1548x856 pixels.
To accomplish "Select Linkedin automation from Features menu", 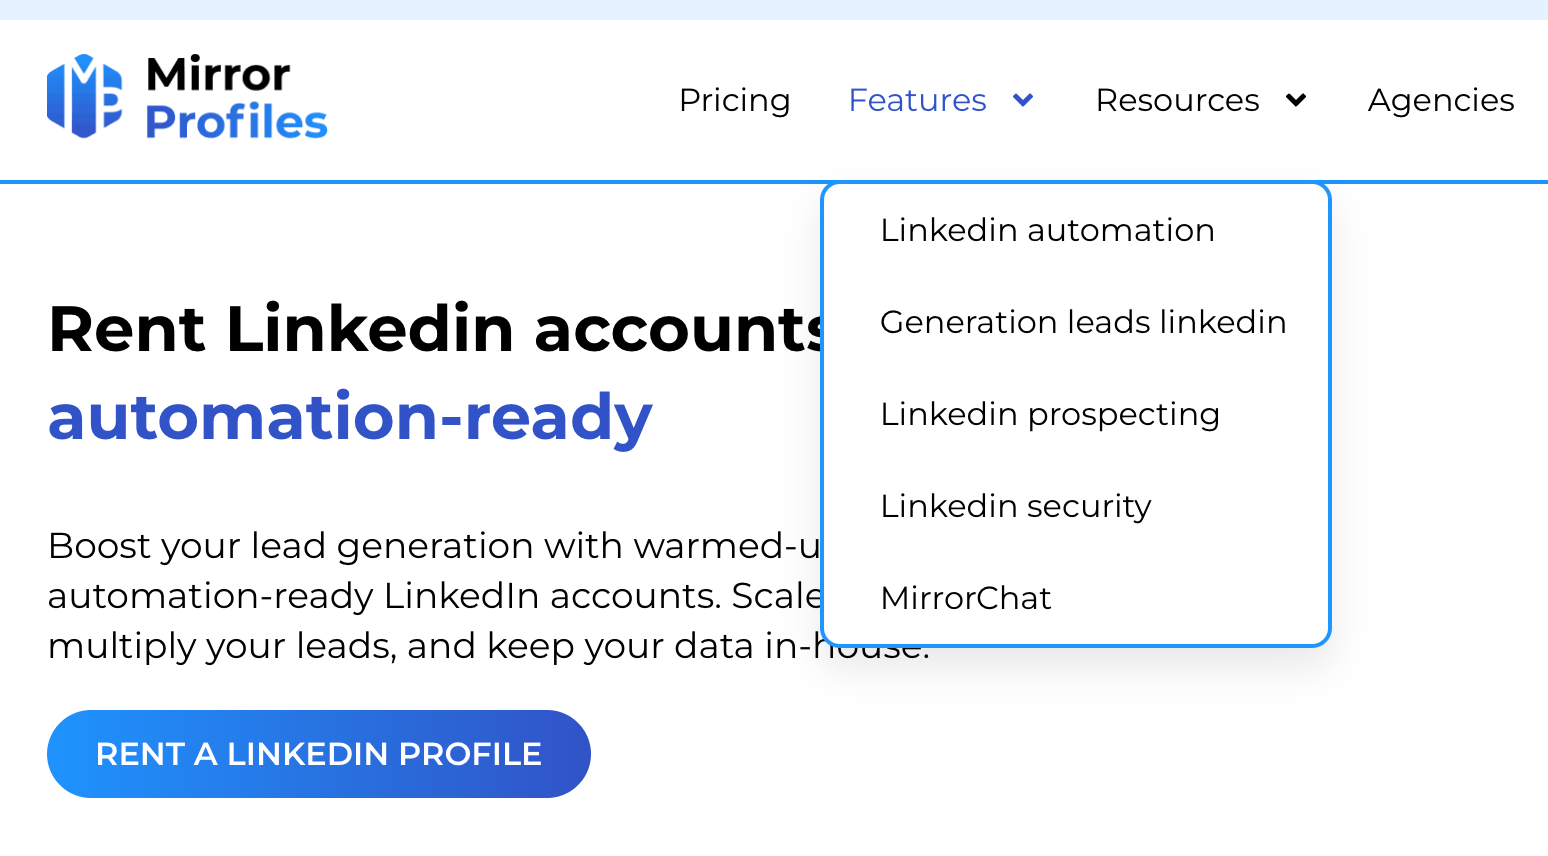I will click(x=1047, y=230).
